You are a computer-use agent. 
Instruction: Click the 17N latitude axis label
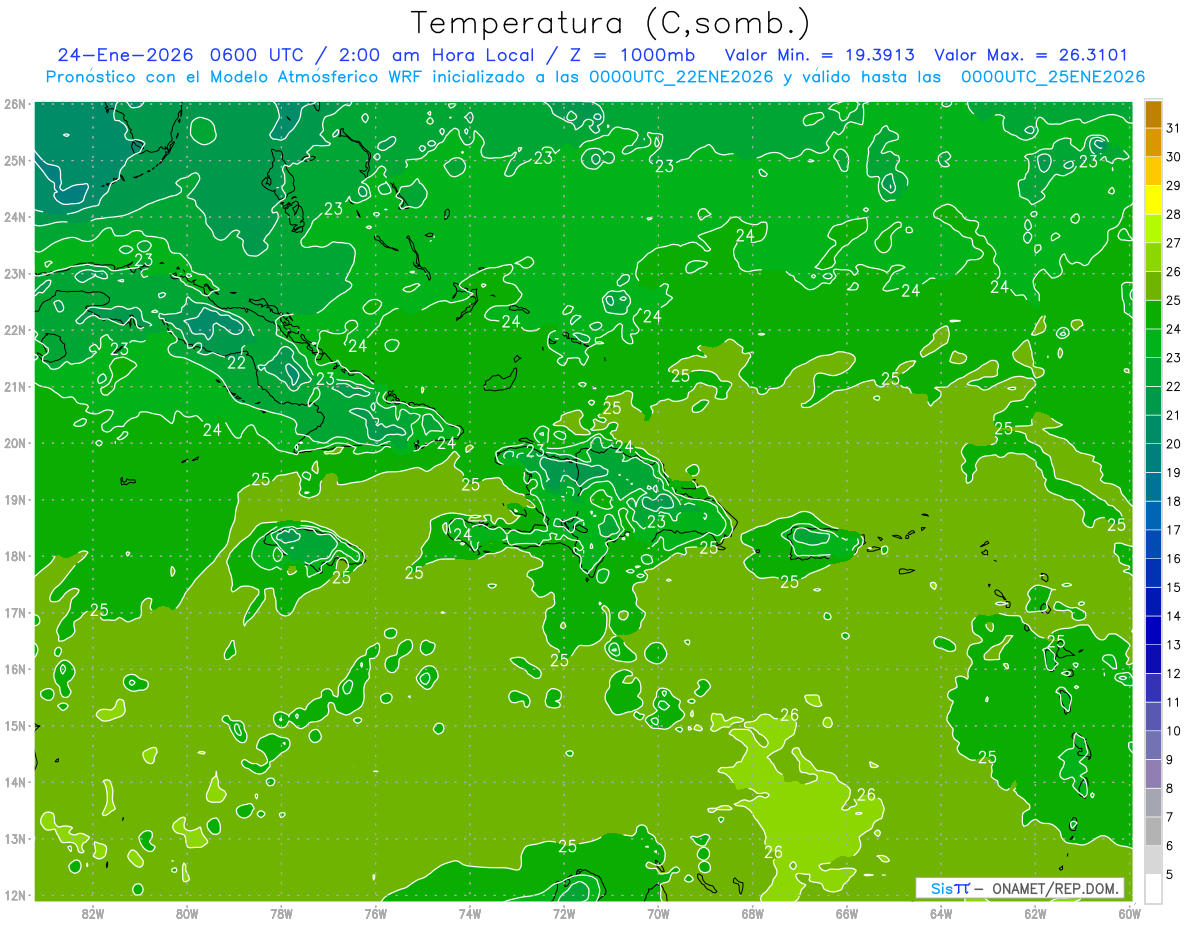15,613
